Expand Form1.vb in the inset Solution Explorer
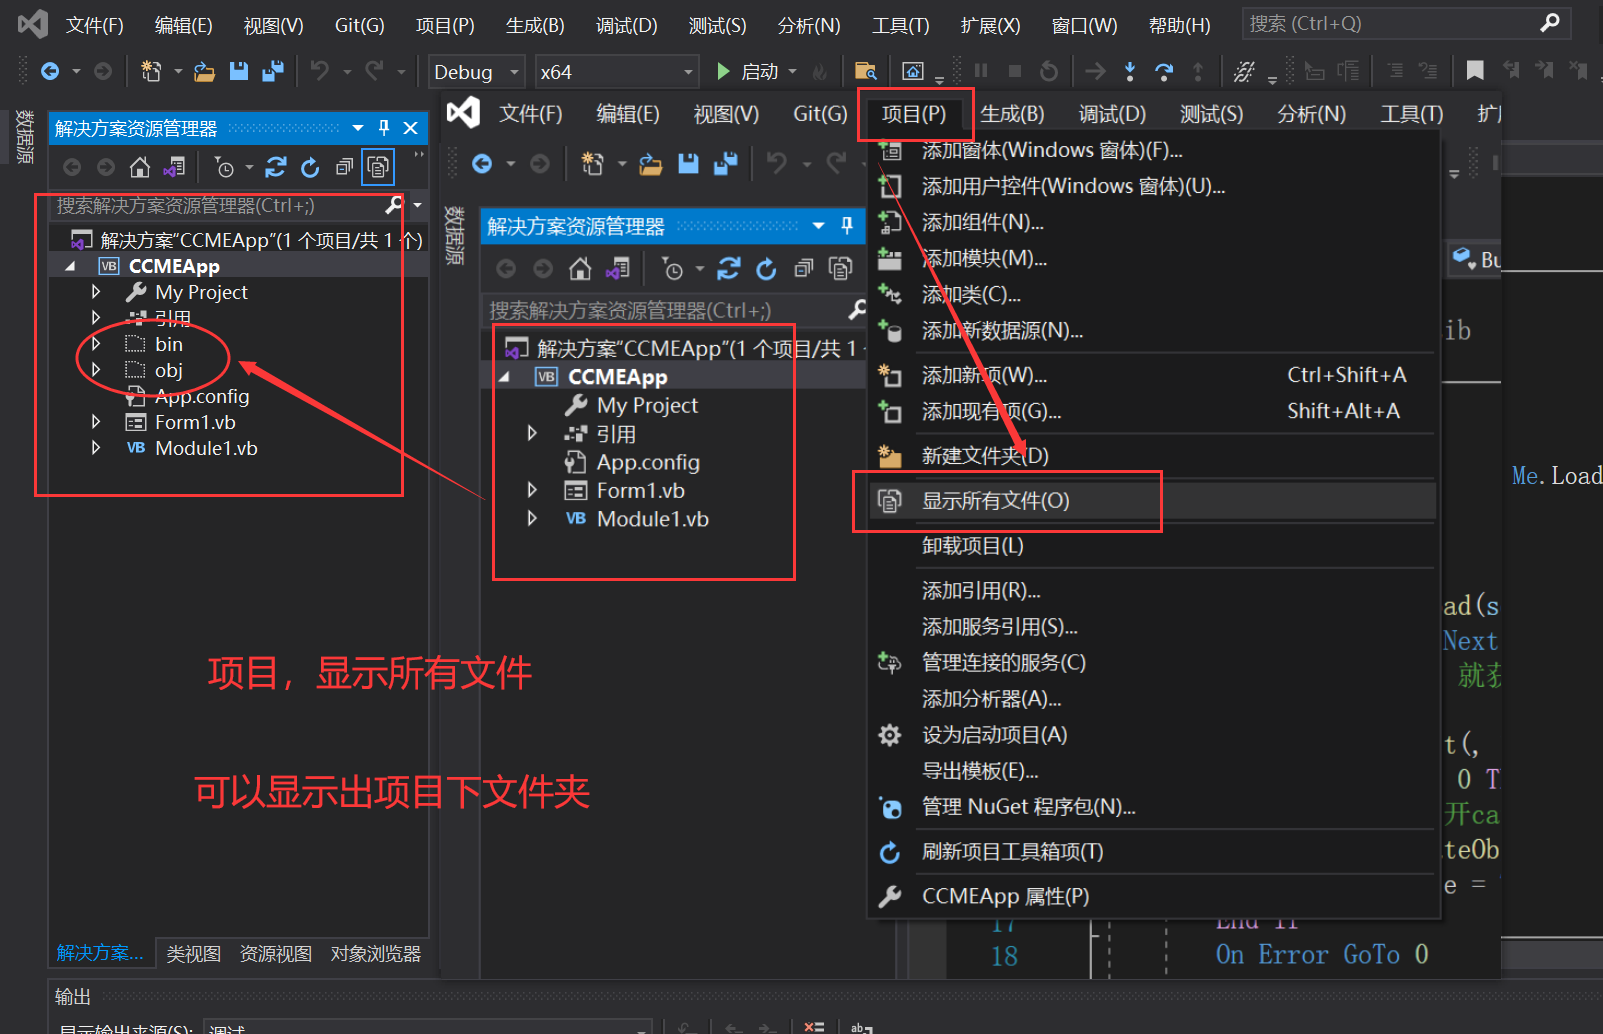The height and width of the screenshot is (1034, 1603). point(532,490)
